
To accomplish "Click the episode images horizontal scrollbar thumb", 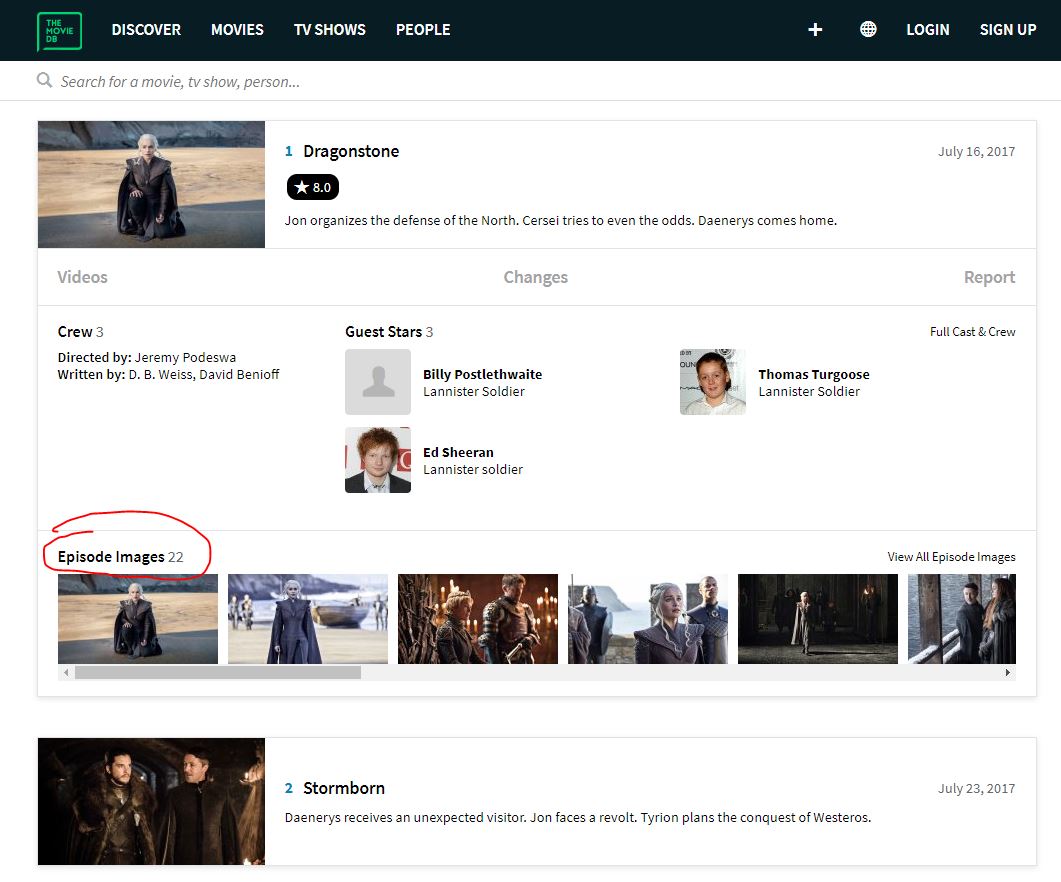I will click(x=218, y=673).
